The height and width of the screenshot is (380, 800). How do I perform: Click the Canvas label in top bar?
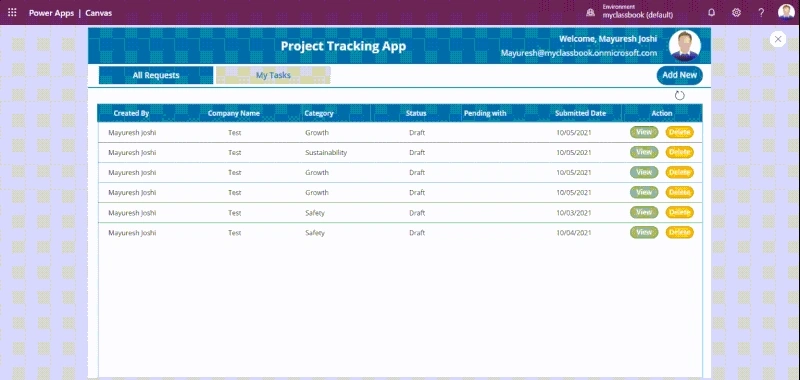pos(98,13)
